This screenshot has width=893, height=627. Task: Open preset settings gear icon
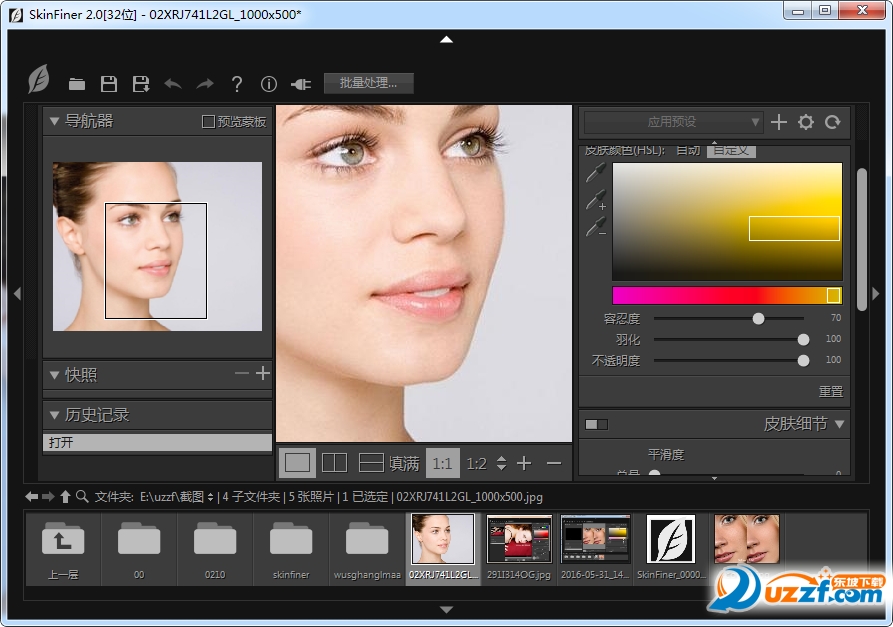click(805, 122)
